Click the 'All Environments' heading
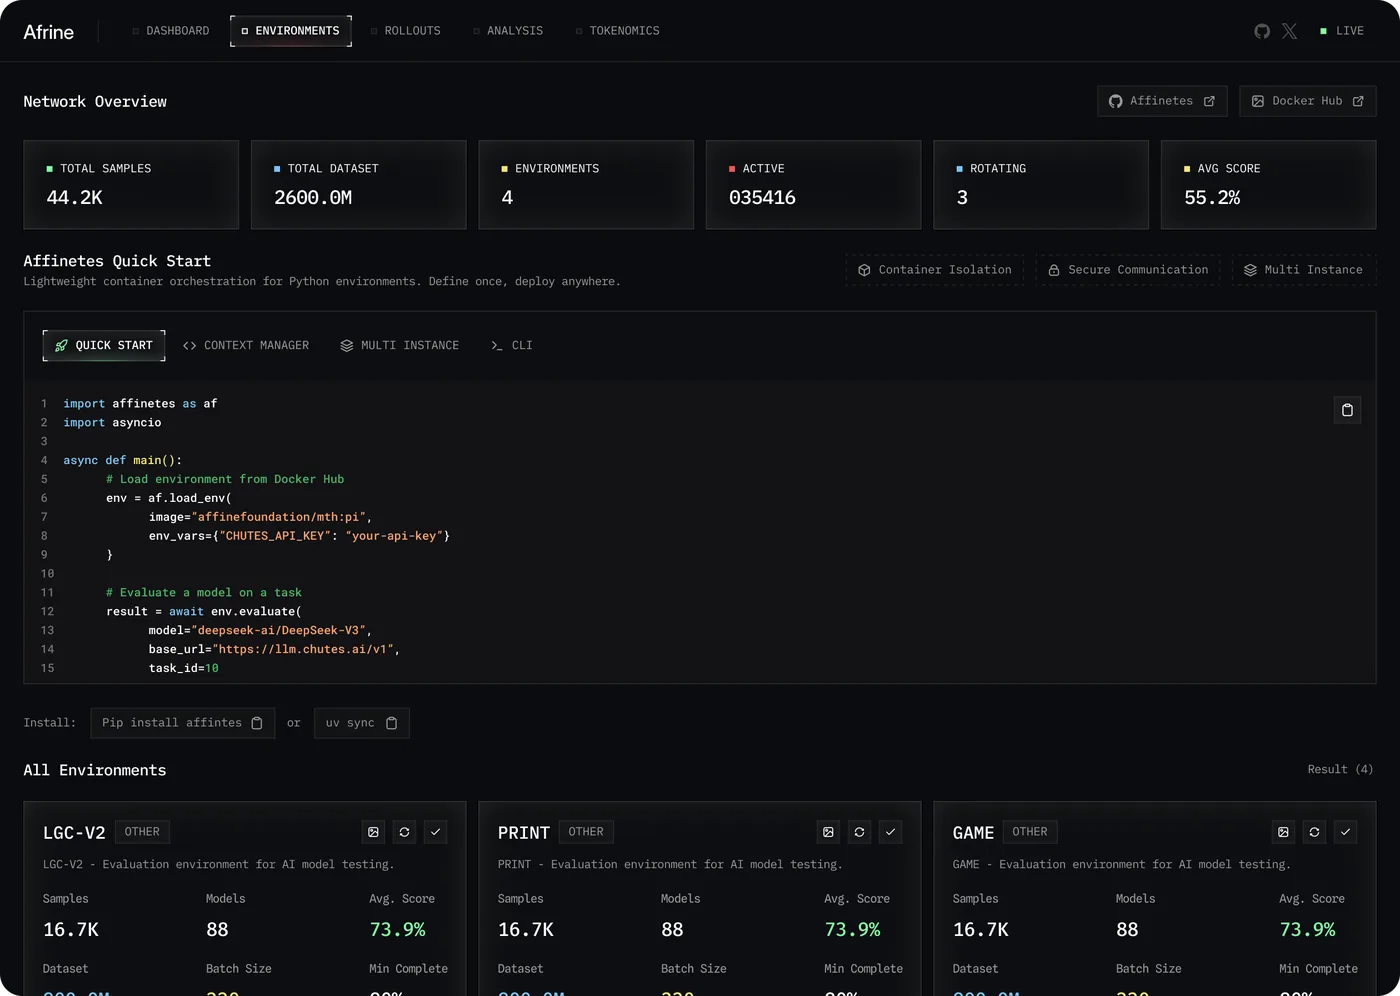 click(95, 770)
